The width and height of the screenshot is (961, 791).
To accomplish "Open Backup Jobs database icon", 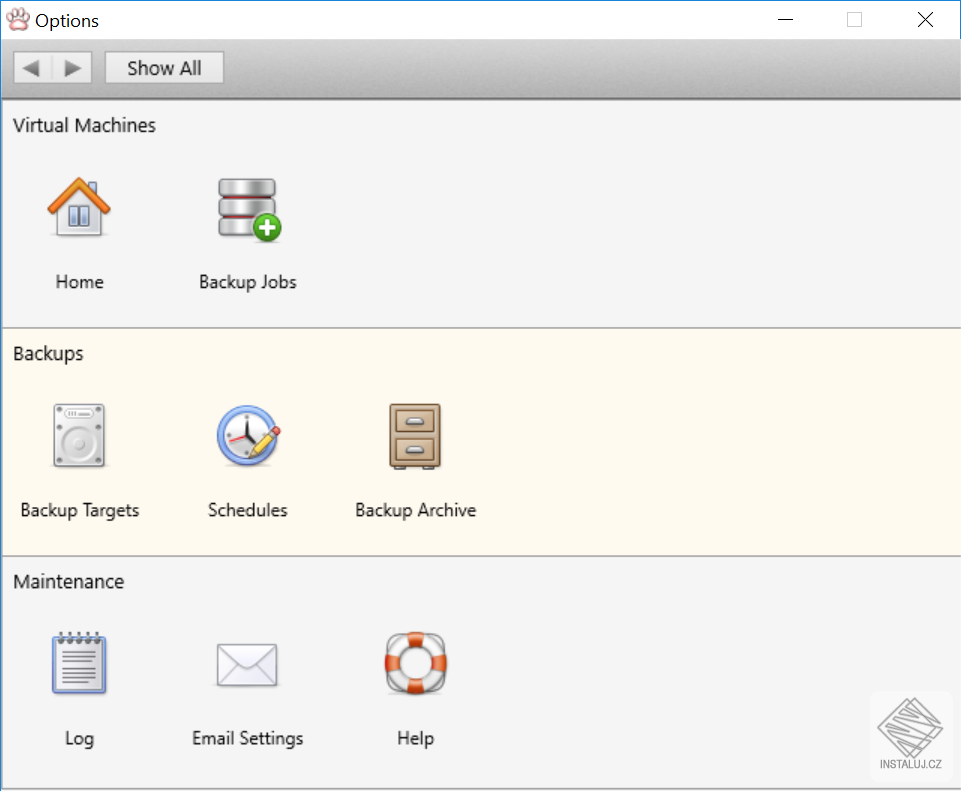I will (x=249, y=210).
